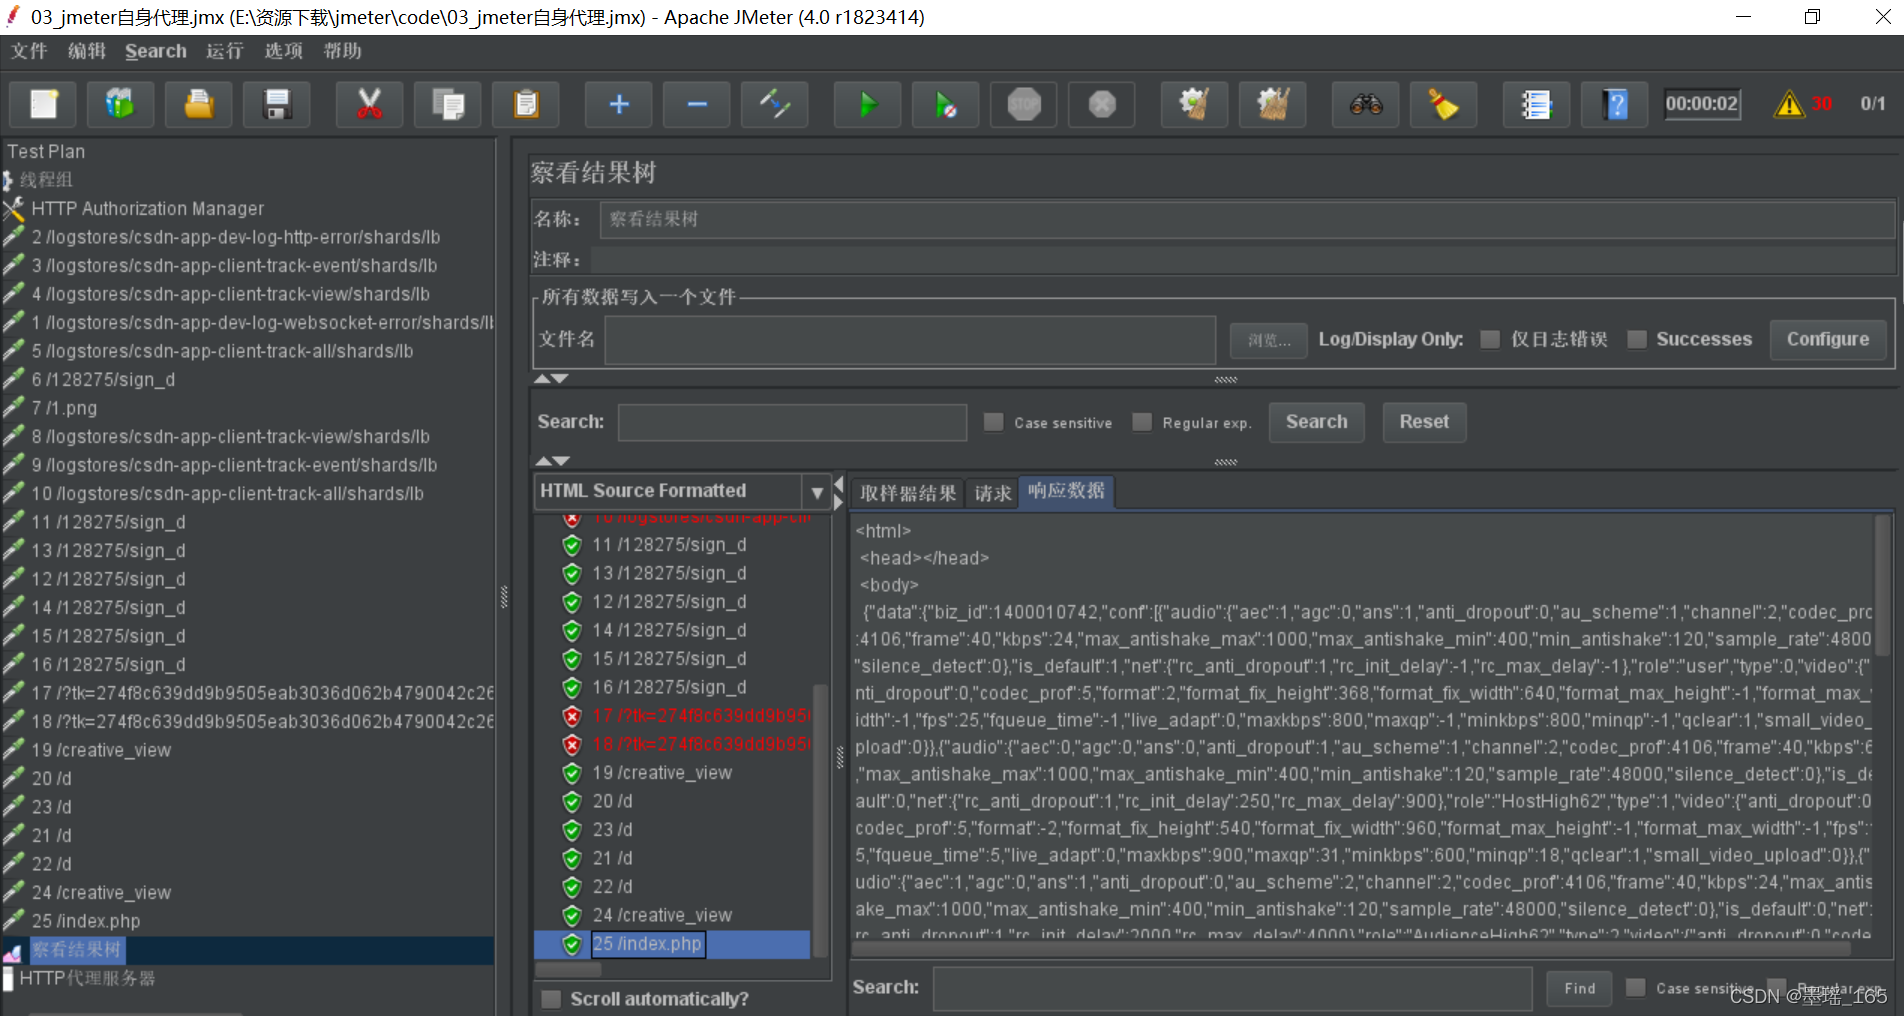
Task: Select HTTP Authorization Manager icon in tree
Action: tap(14, 209)
